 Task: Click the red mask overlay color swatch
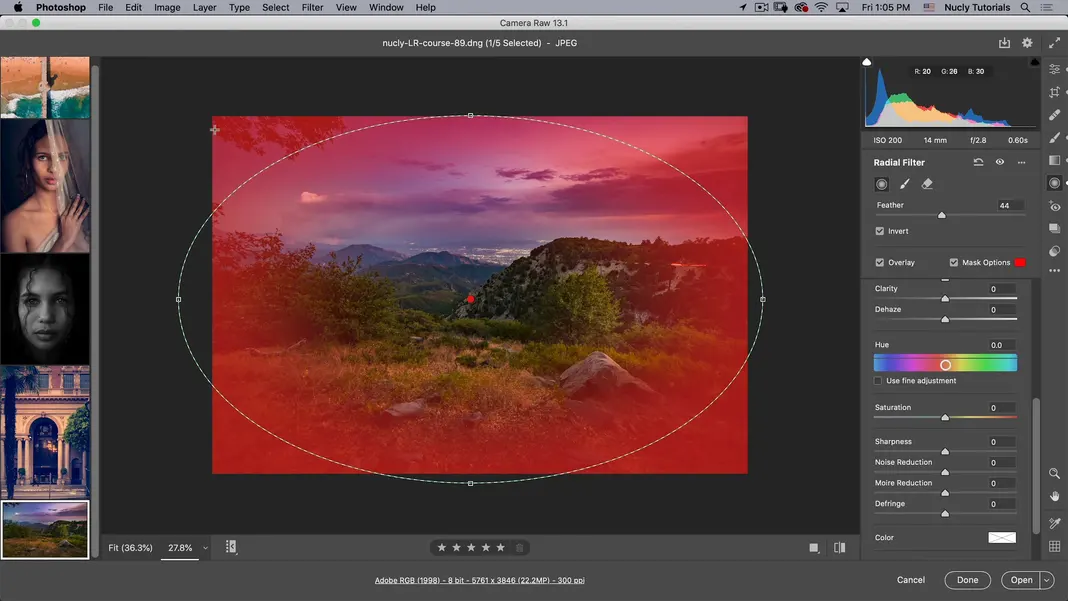click(1020, 262)
